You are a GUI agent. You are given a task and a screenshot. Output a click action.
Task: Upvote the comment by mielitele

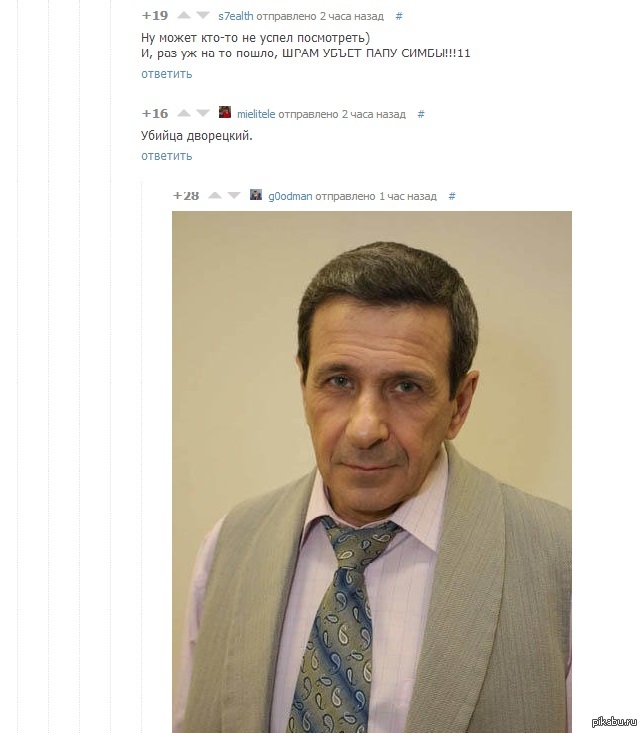184,113
